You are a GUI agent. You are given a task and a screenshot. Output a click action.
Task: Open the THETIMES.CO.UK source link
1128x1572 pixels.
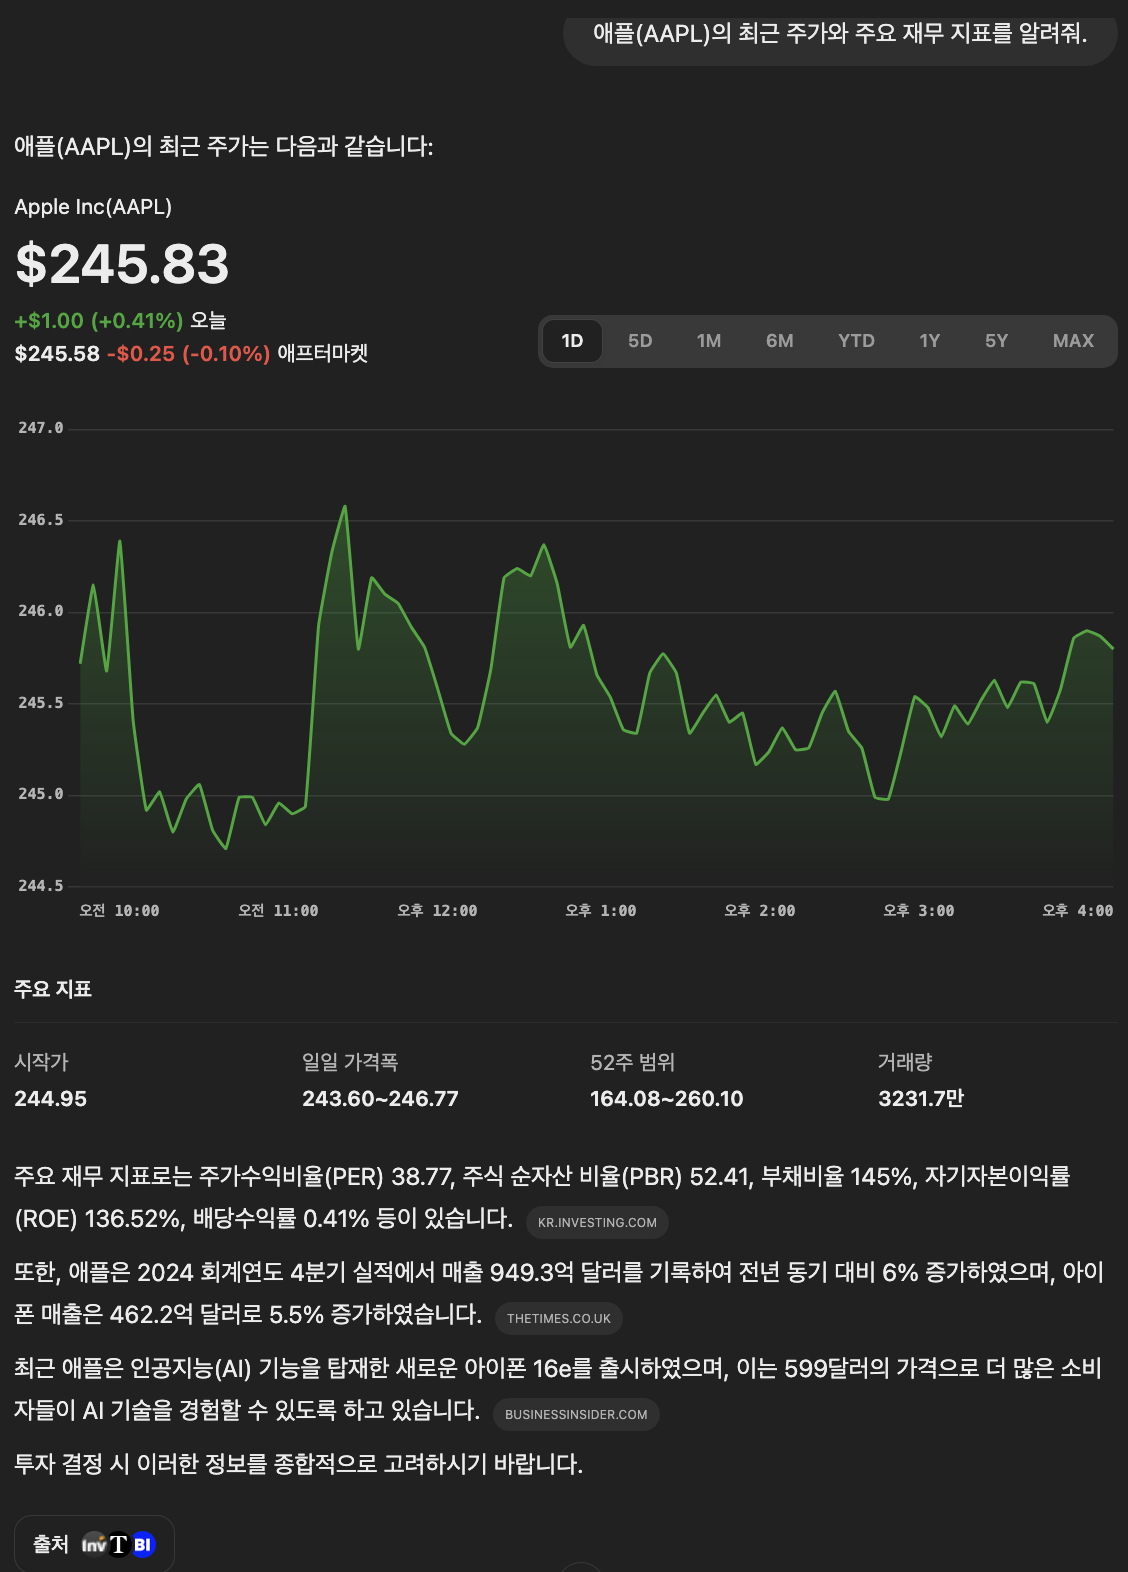558,1318
